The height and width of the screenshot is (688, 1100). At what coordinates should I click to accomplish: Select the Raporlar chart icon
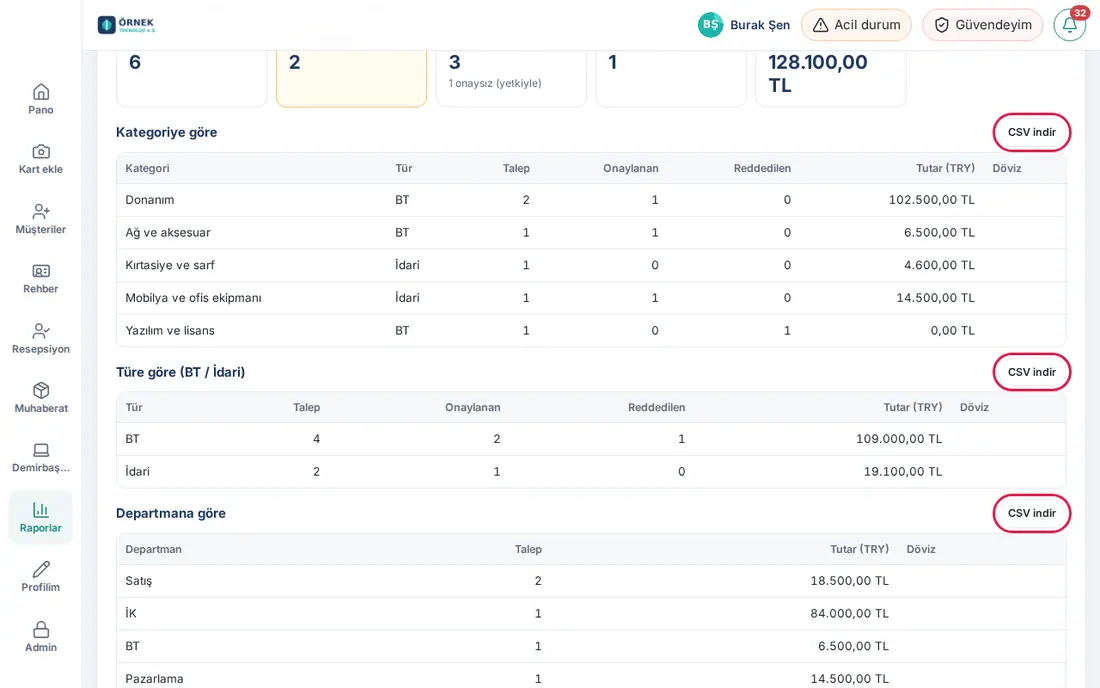point(41,510)
